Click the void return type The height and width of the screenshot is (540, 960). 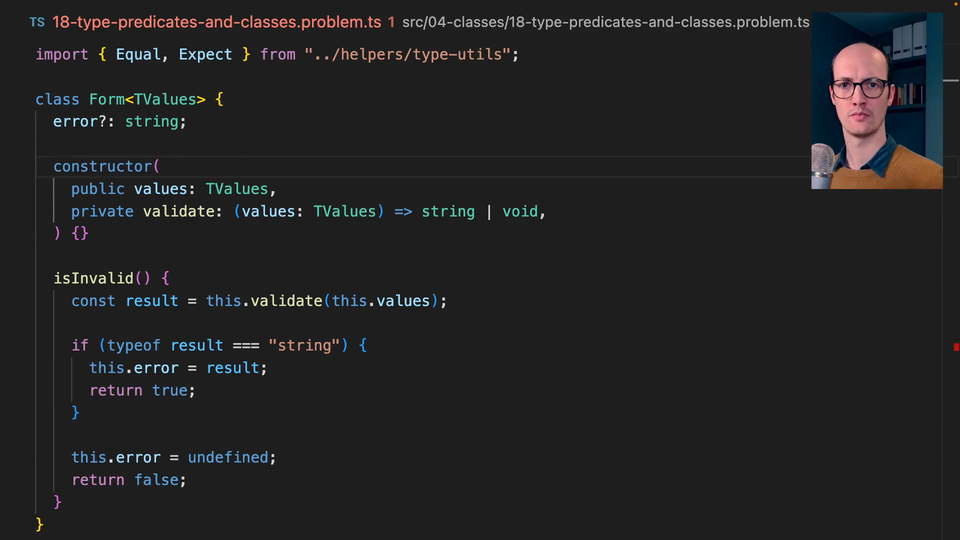pyautogui.click(x=519, y=212)
